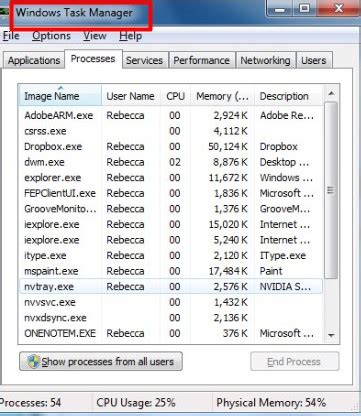Image resolution: width=361 pixels, height=416 pixels.
Task: Open the Performance tab
Action: (201, 60)
